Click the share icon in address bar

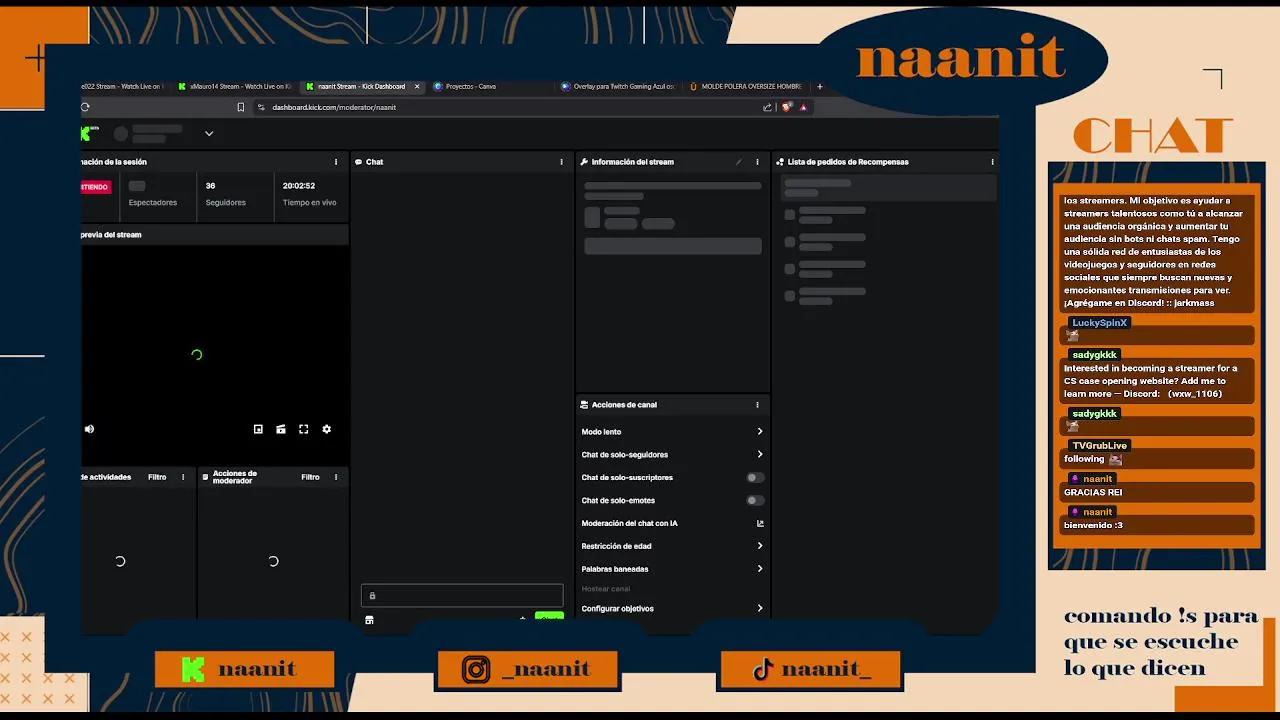point(767,107)
